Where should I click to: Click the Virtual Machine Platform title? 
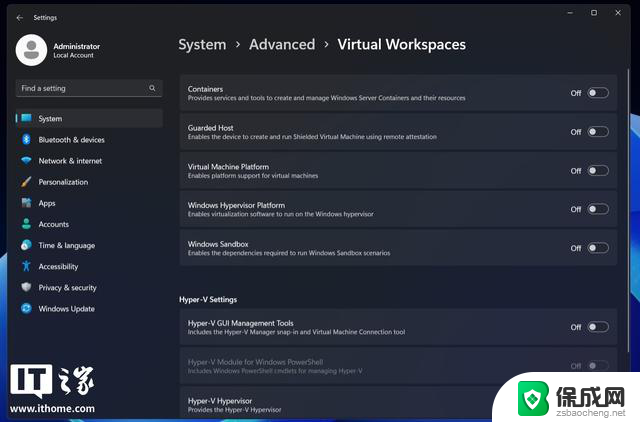click(x=228, y=167)
